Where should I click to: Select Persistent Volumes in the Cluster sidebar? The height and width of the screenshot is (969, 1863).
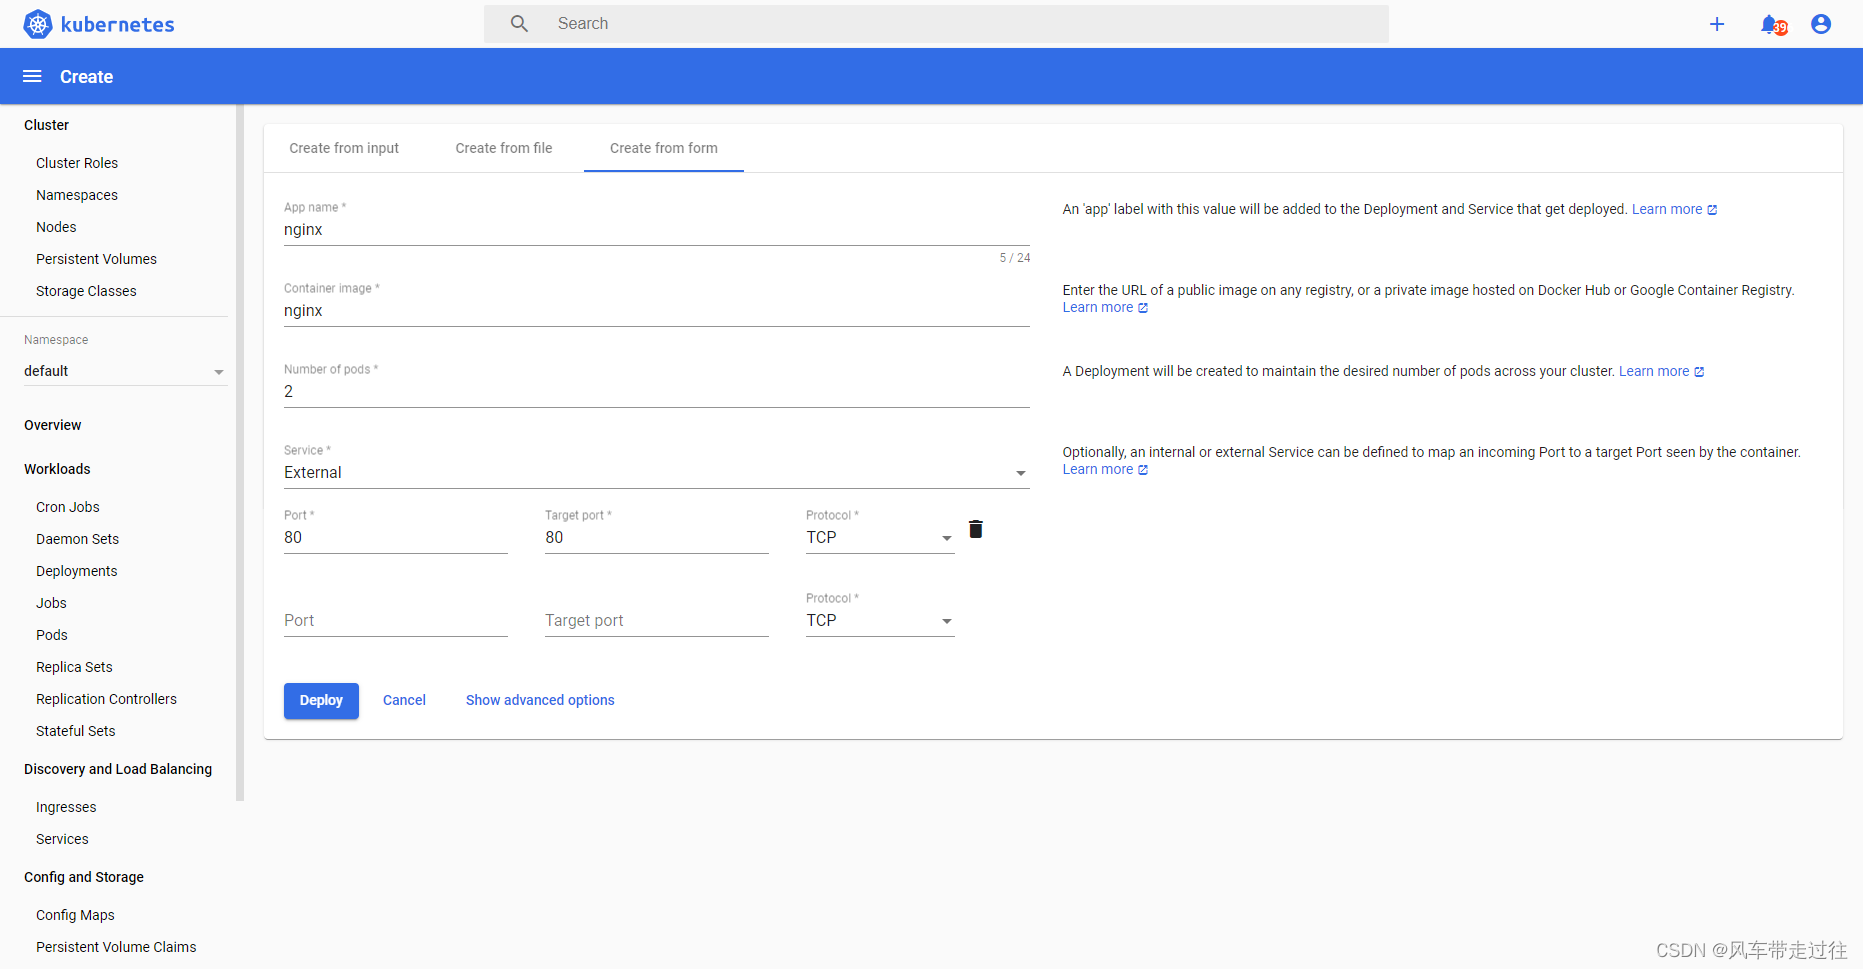96,258
